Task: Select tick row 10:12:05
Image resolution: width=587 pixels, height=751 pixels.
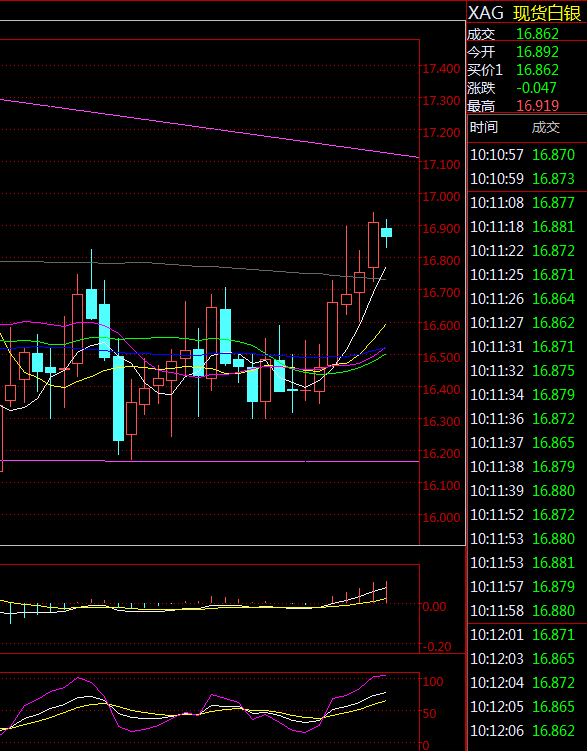Action: point(527,707)
